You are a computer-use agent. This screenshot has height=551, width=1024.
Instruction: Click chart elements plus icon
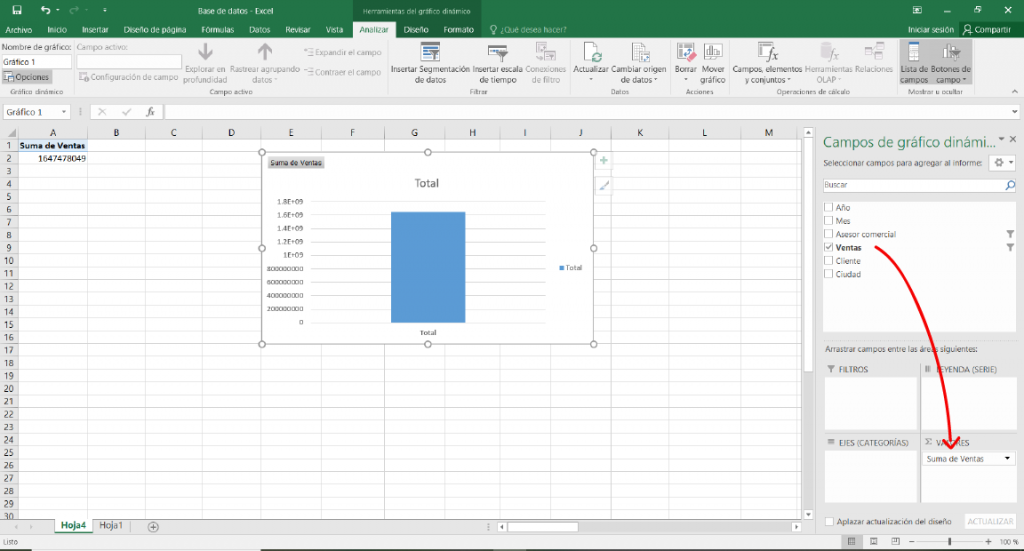point(603,161)
